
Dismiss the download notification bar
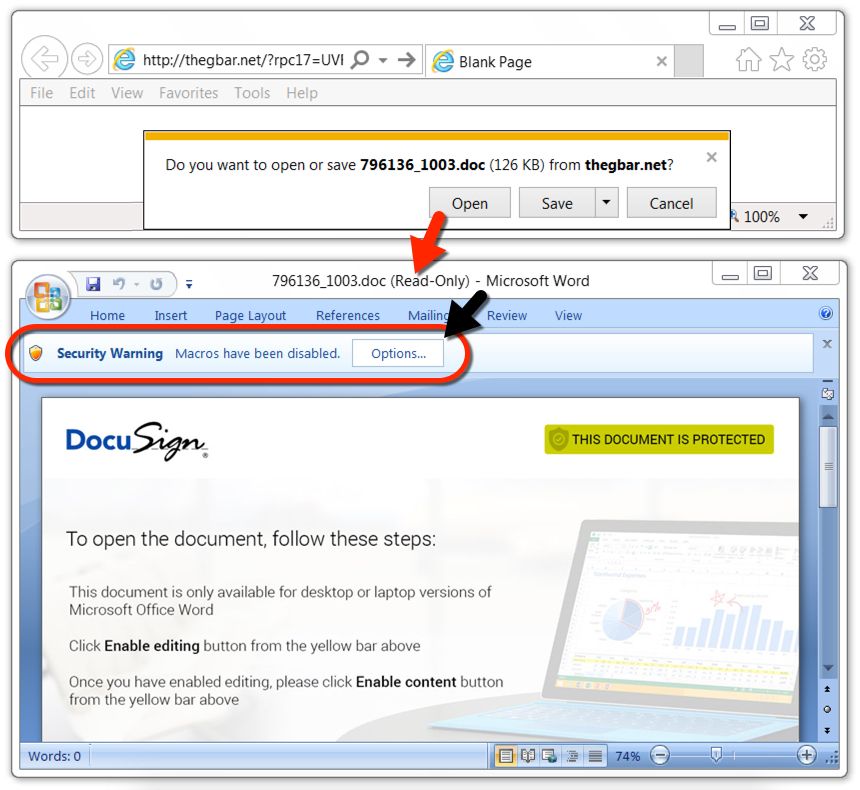(711, 157)
